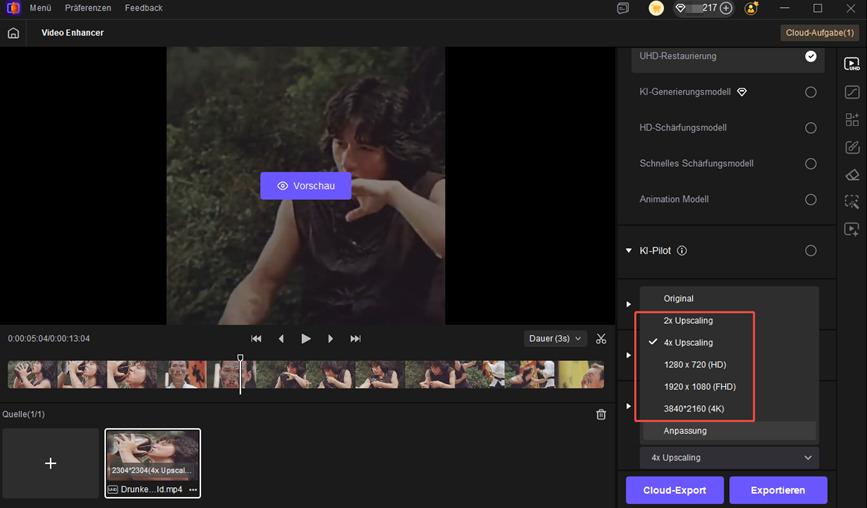This screenshot has width=867, height=508.
Task: Click the scissors cut icon
Action: pos(601,339)
